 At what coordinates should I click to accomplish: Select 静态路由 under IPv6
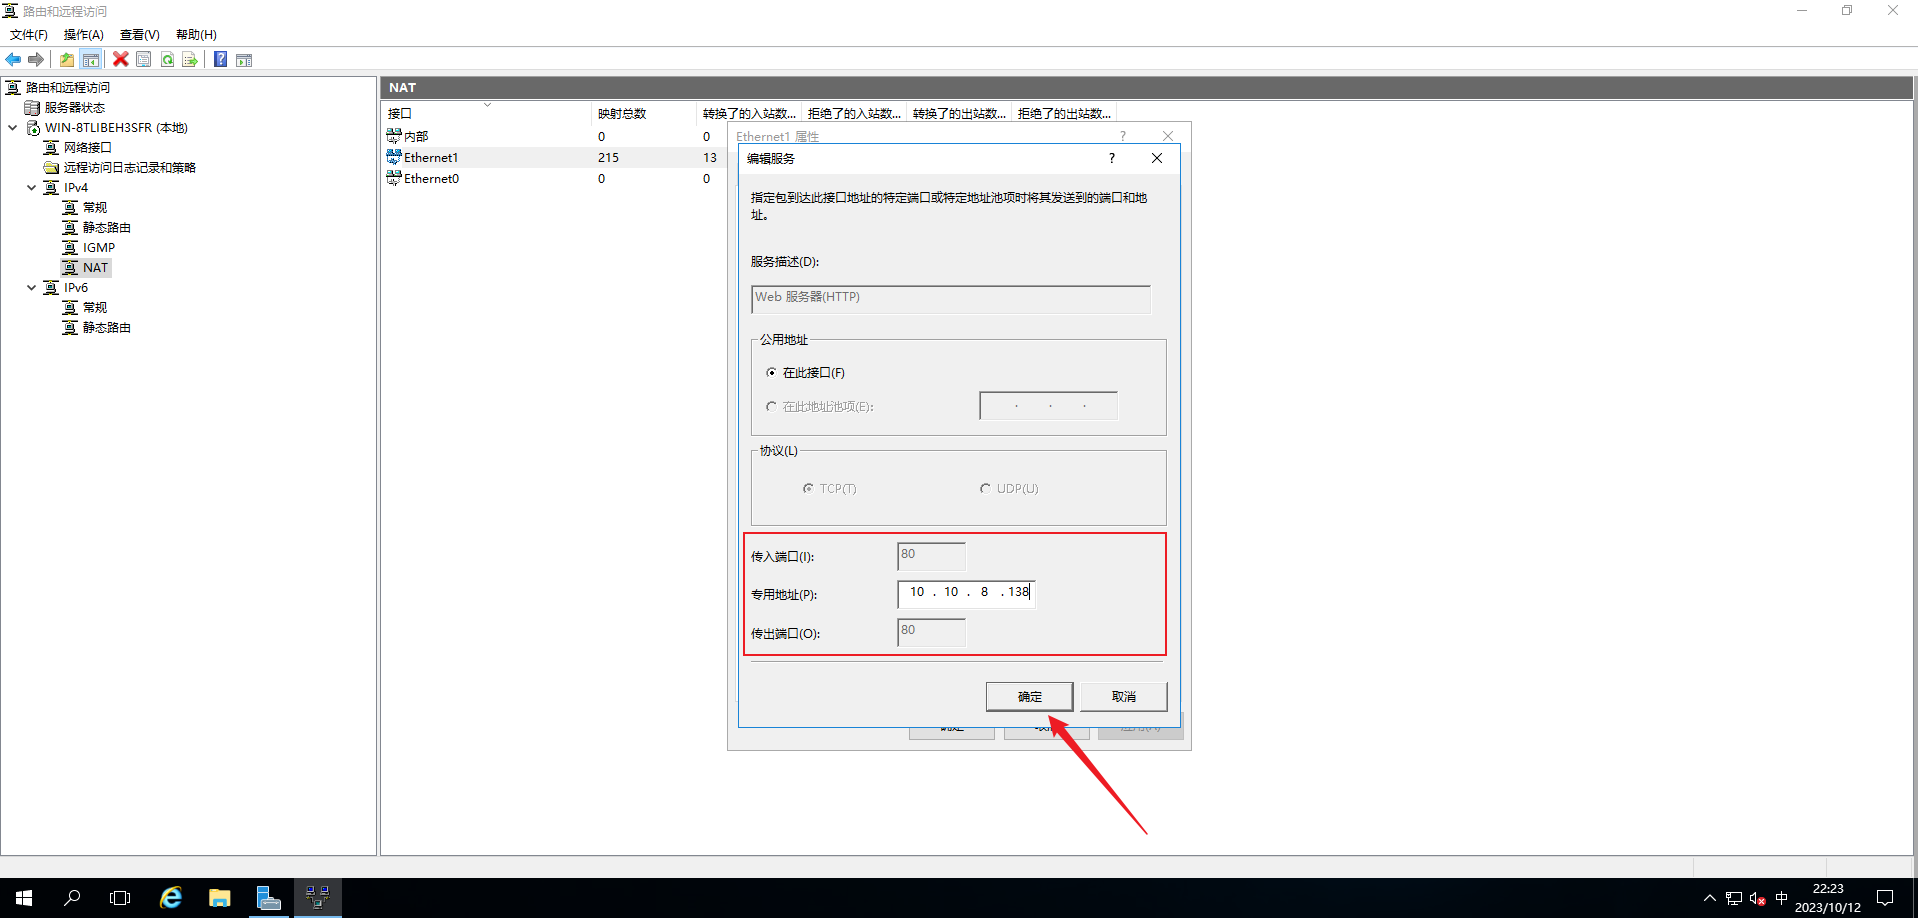(x=106, y=328)
